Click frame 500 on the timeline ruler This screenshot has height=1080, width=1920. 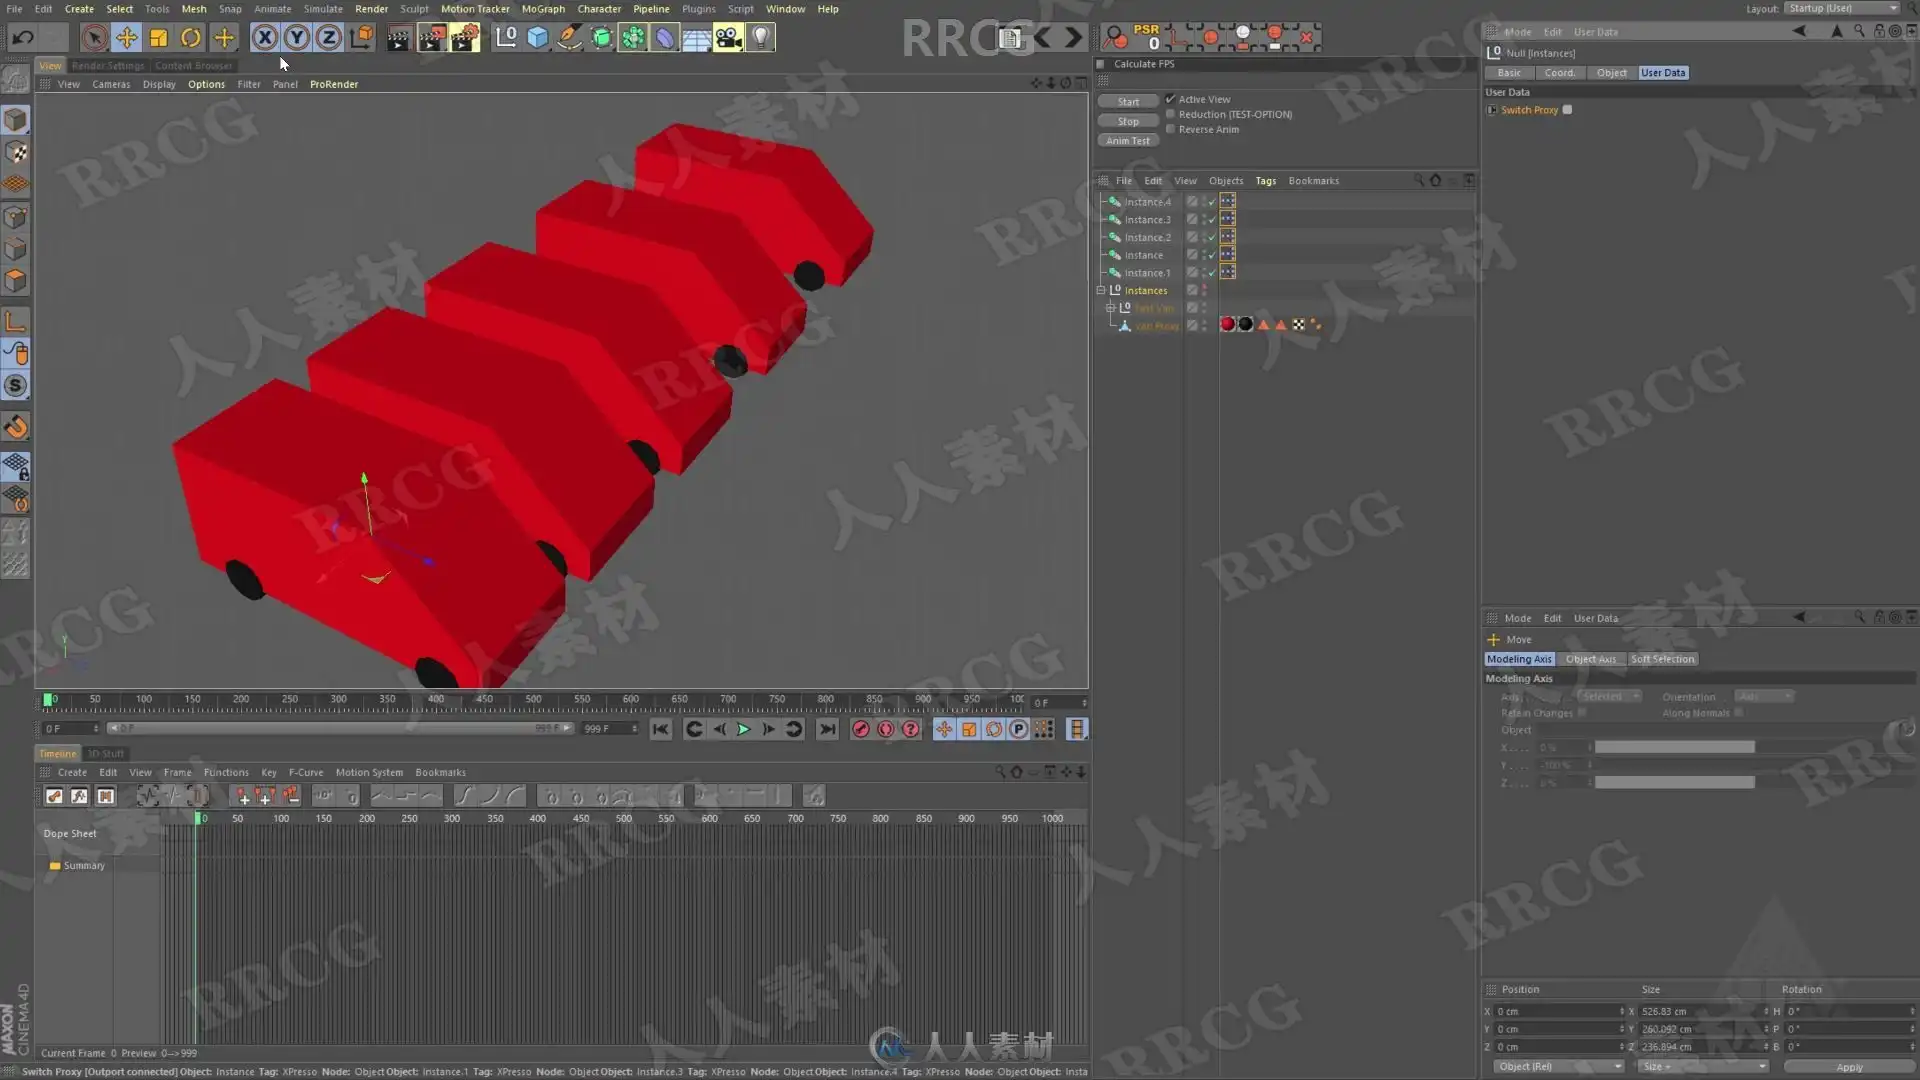click(x=533, y=699)
